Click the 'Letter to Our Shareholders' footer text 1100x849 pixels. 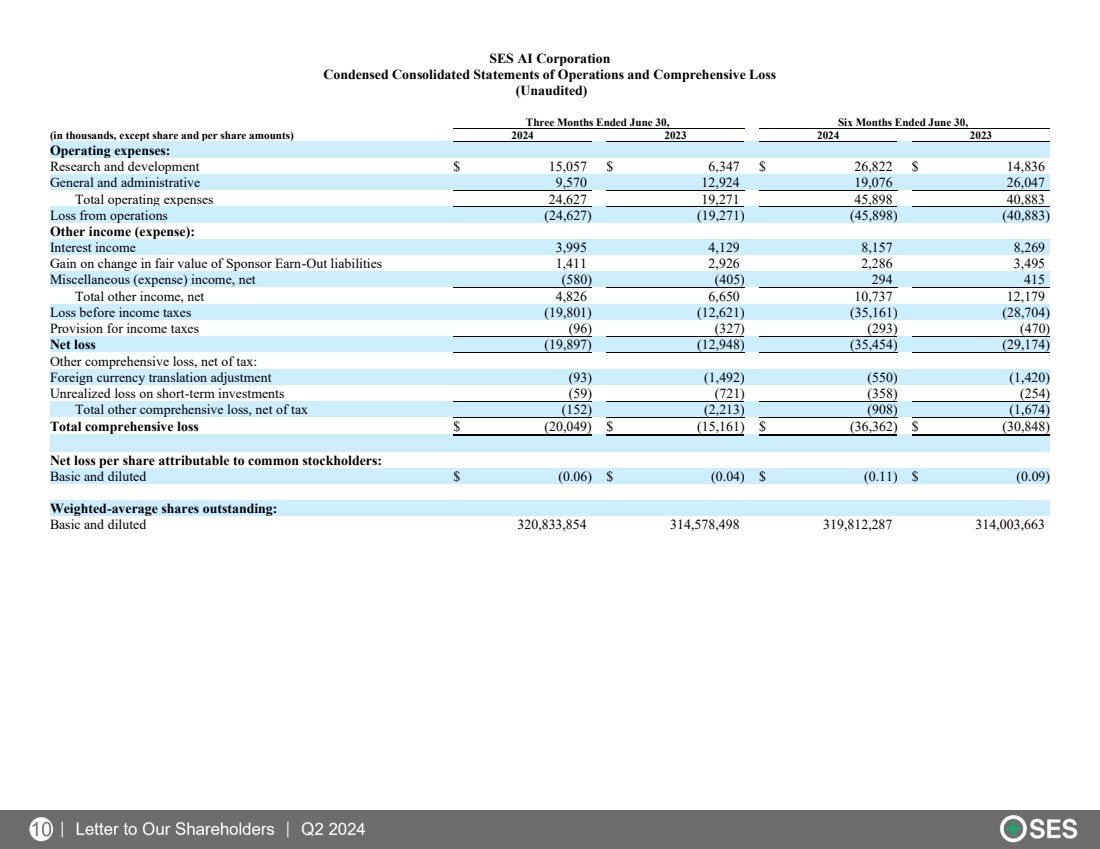[x=175, y=829]
